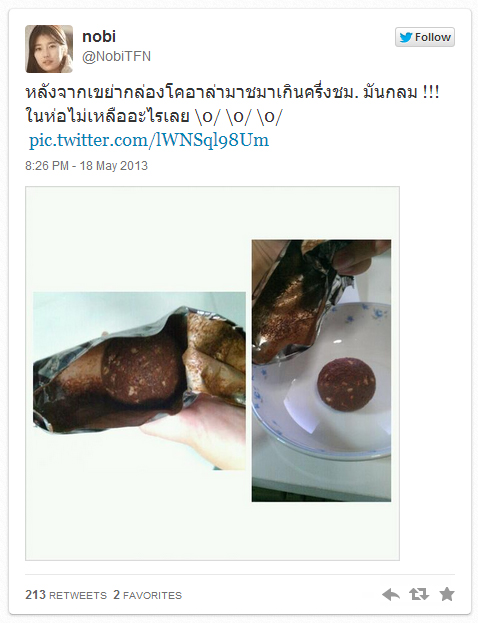Open the pic.twitter.com/lWNSql98Um link
Image resolution: width=478 pixels, height=623 pixels.
tap(149, 140)
